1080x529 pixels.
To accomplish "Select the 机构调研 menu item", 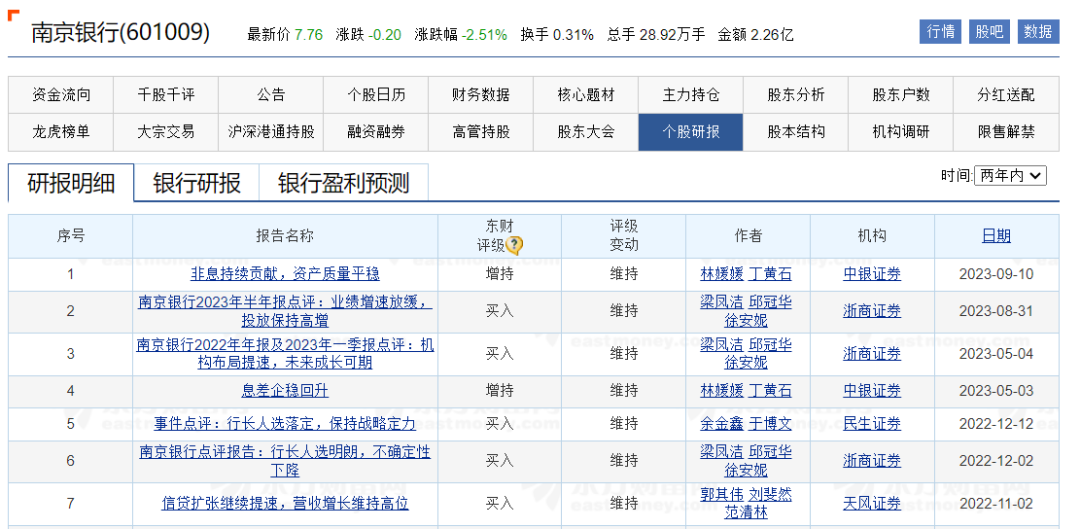I will coord(901,132).
